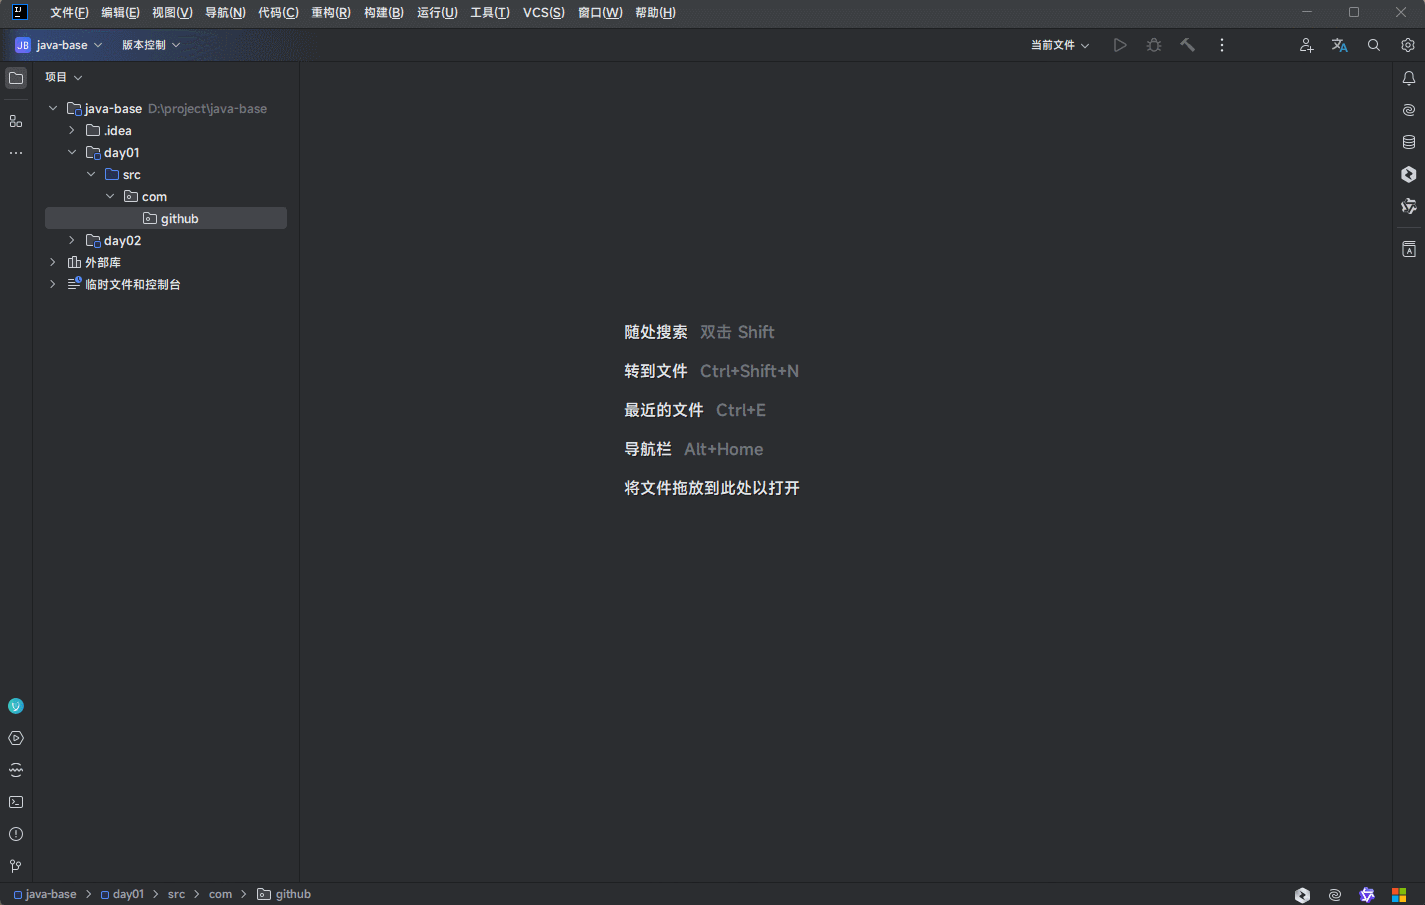Collapse the day01 module folder

click(x=72, y=152)
